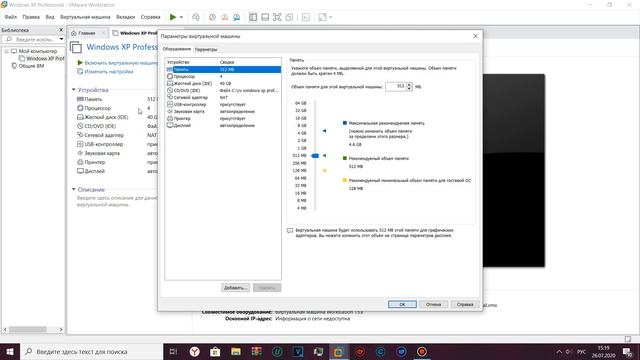
Task: Select Процессор row in hardware list
Action: pos(223,76)
